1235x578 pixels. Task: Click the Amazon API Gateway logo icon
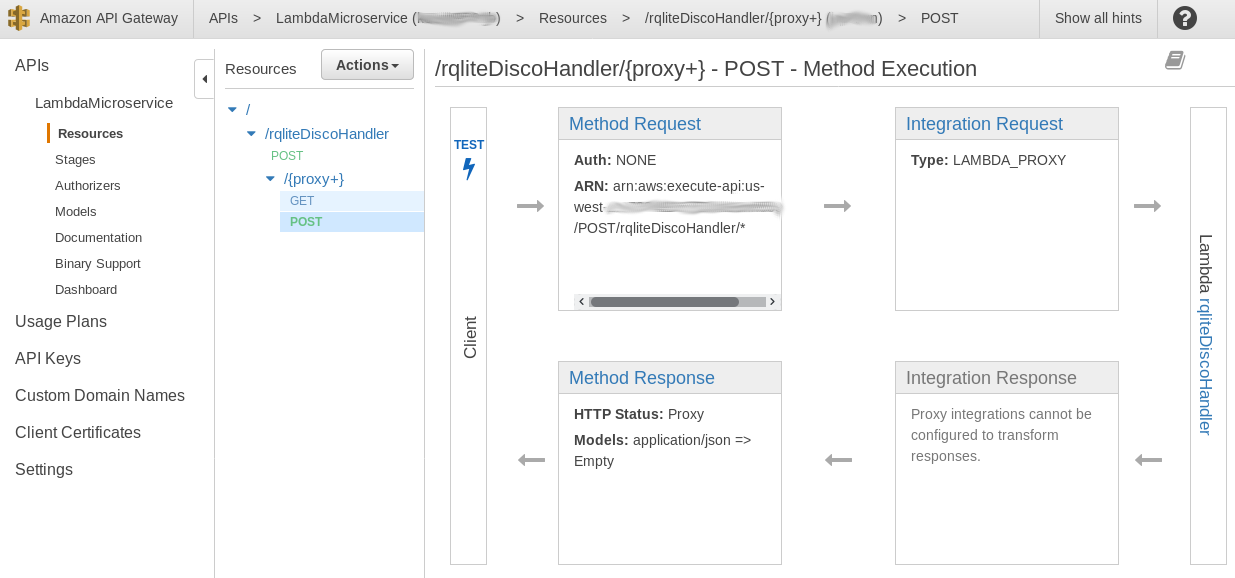pyautogui.click(x=17, y=17)
